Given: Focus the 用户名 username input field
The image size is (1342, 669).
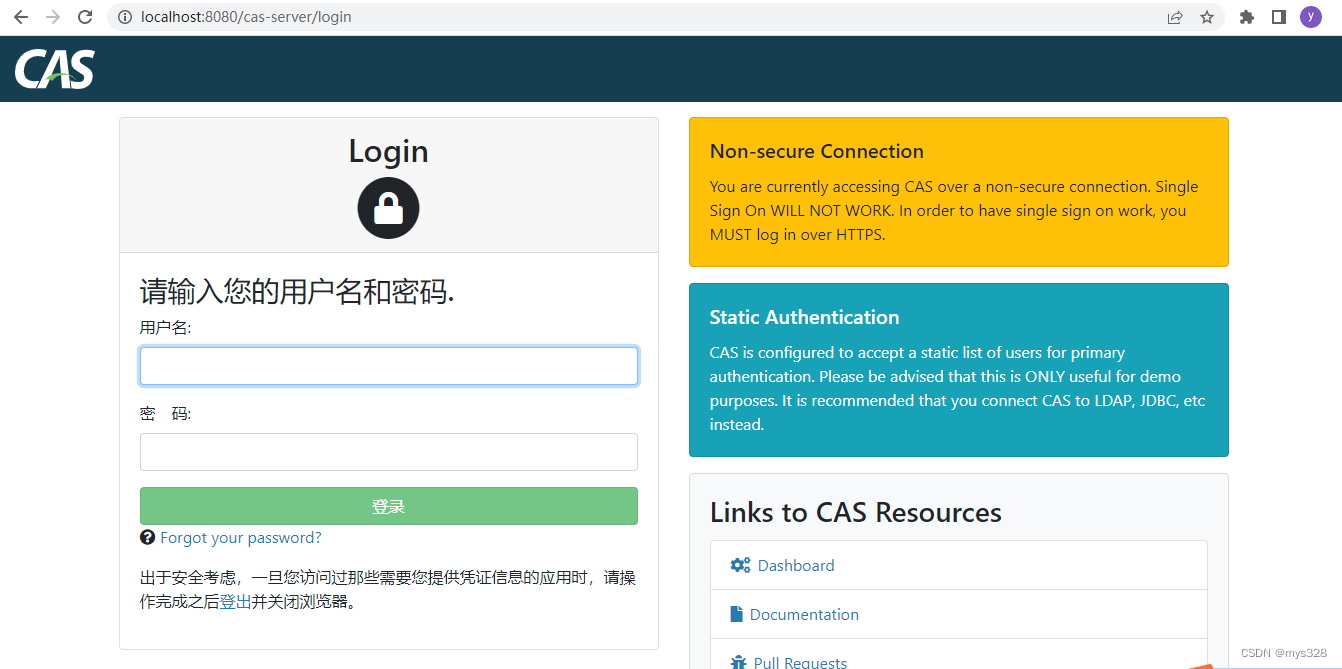Looking at the screenshot, I should coord(388,366).
